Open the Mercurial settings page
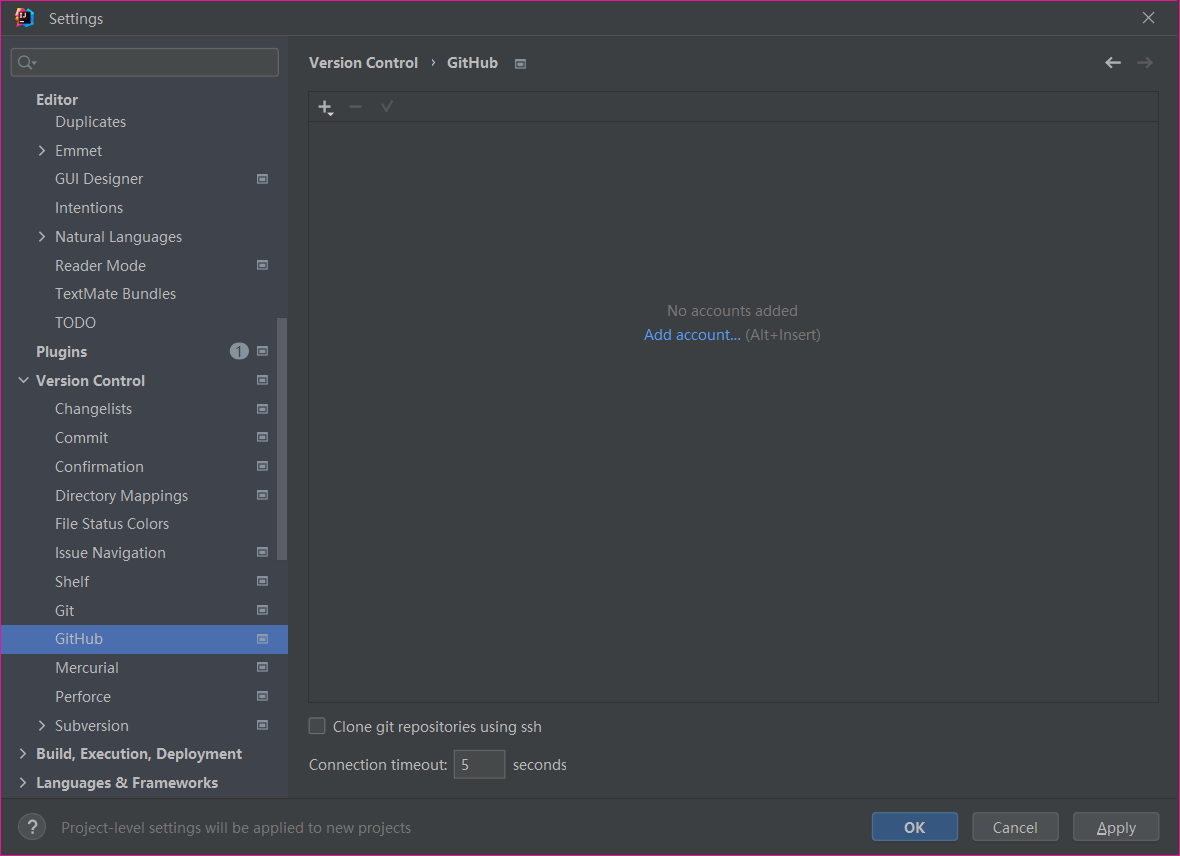 click(87, 668)
